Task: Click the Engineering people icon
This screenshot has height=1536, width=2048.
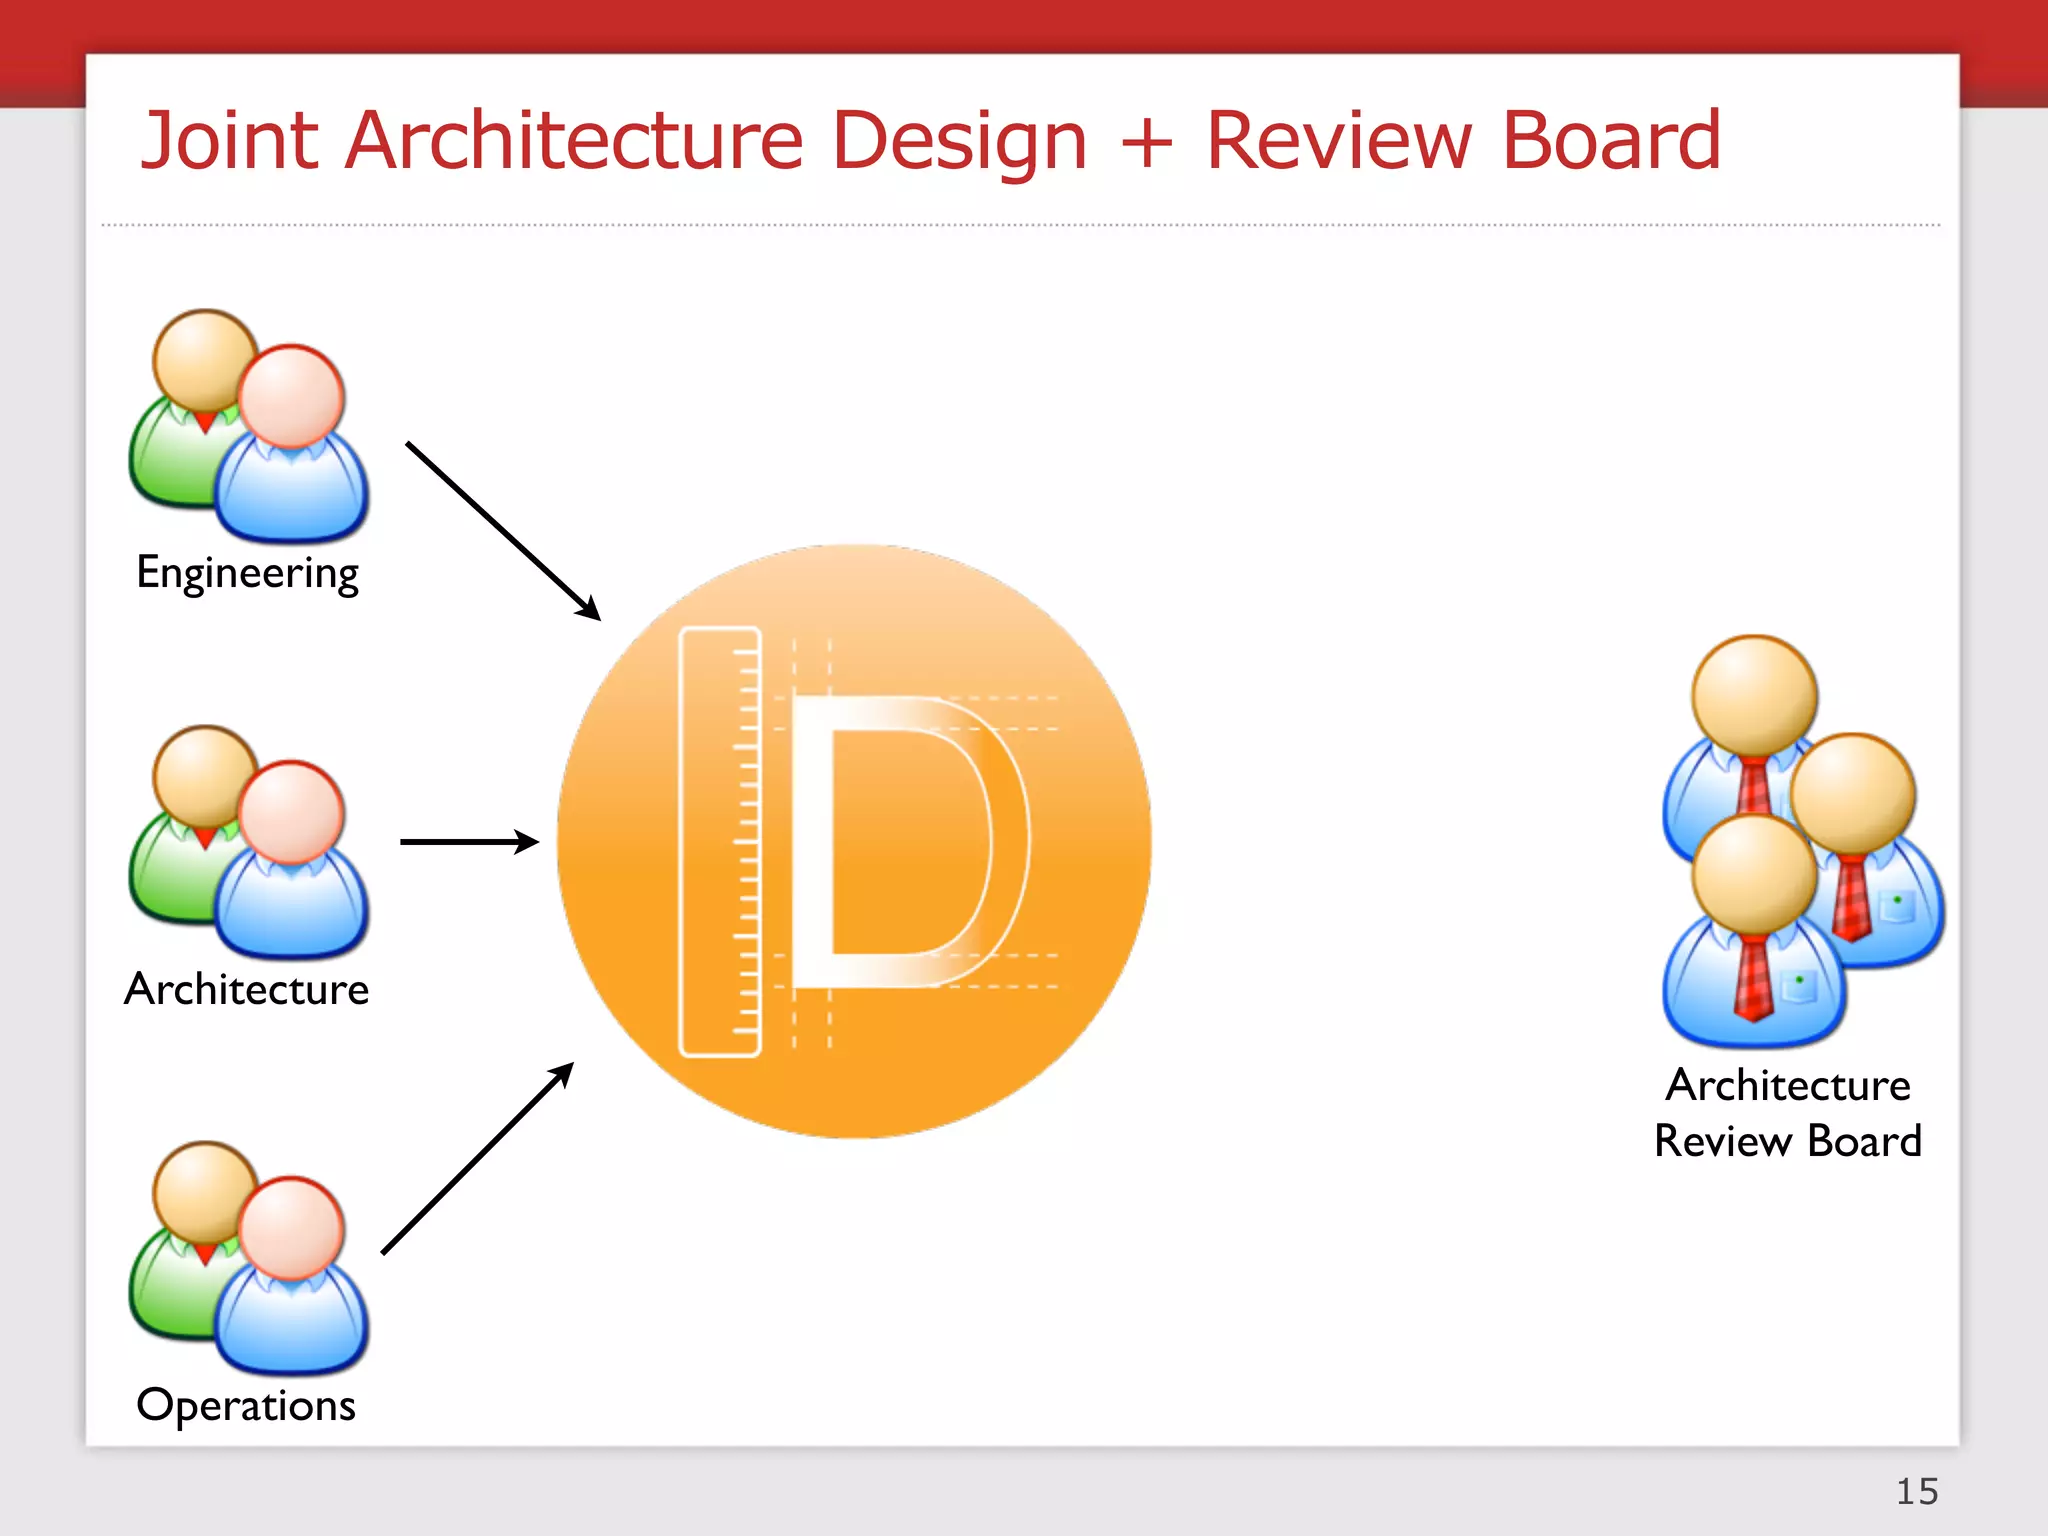Action: pos(249,426)
